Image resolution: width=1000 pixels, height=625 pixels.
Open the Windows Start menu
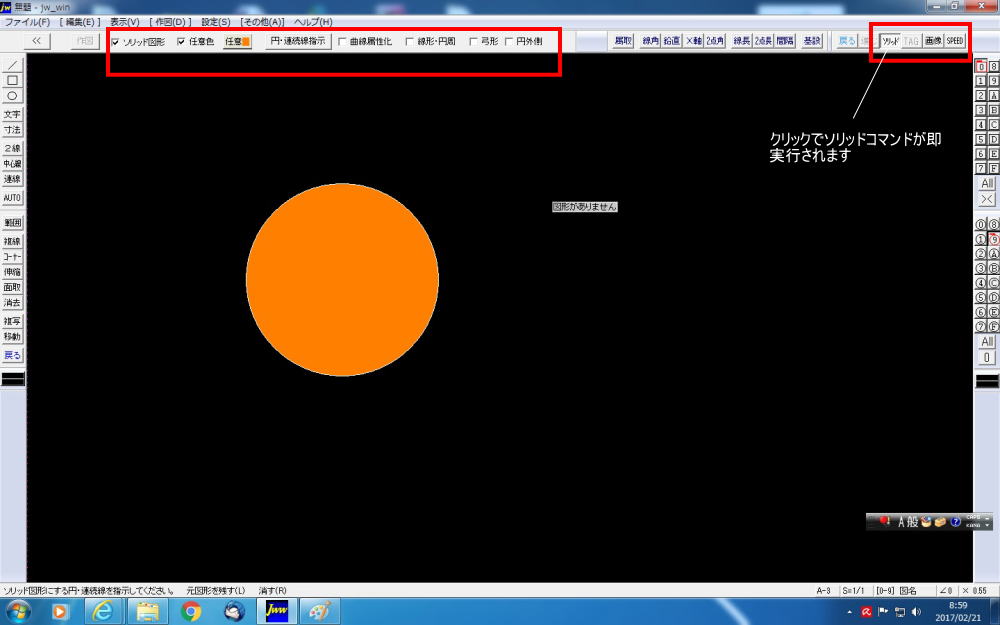(17, 612)
